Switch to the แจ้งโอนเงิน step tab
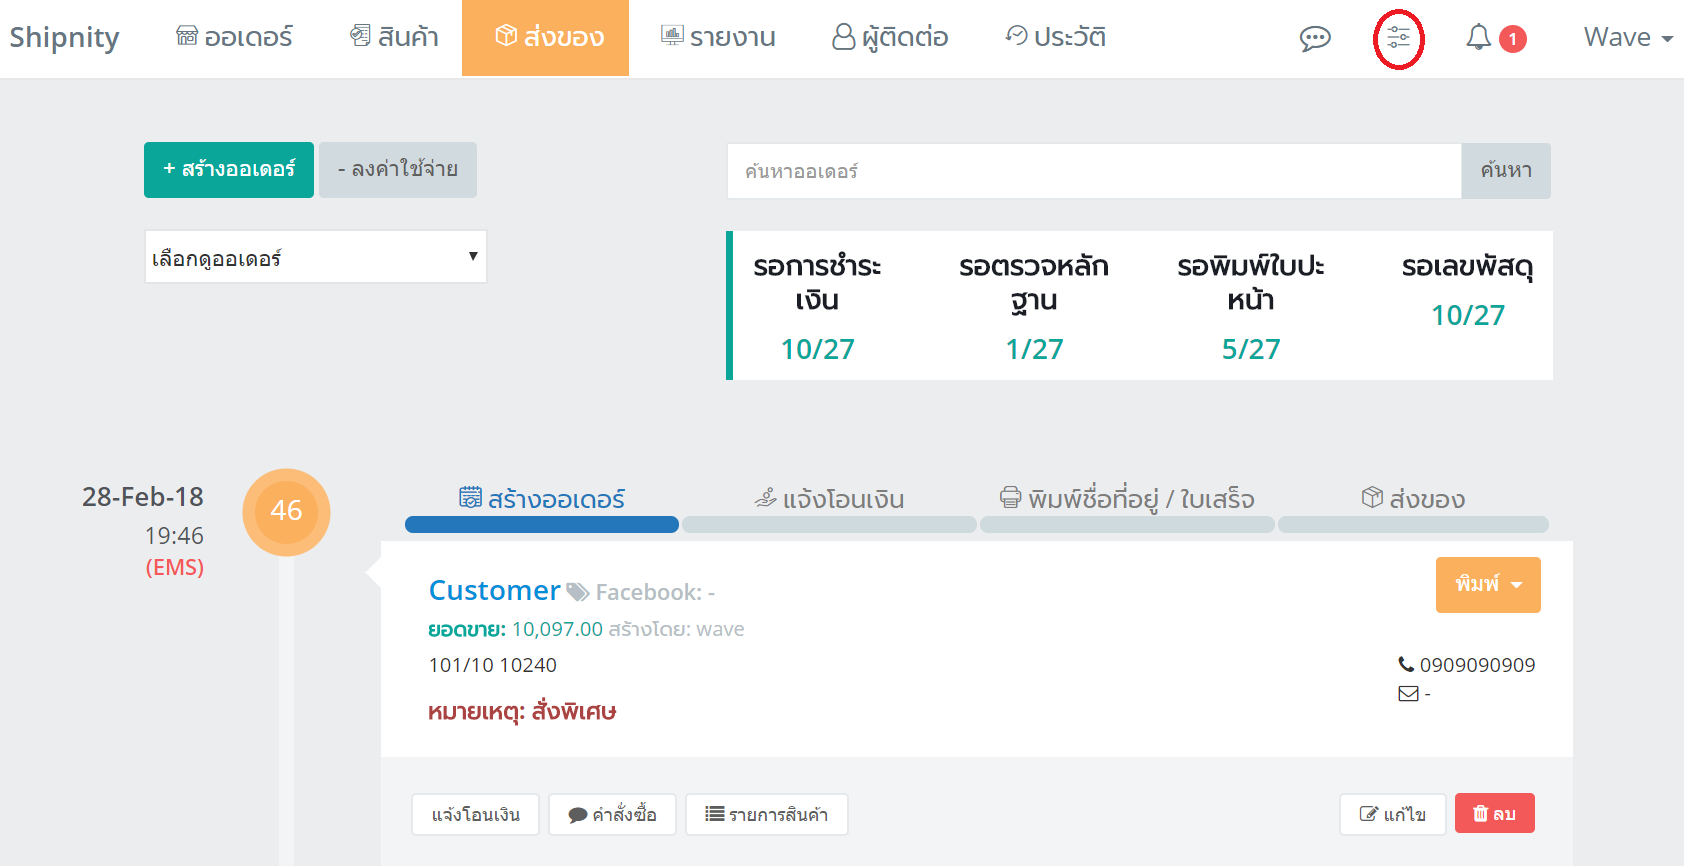The image size is (1684, 866). 829,499
